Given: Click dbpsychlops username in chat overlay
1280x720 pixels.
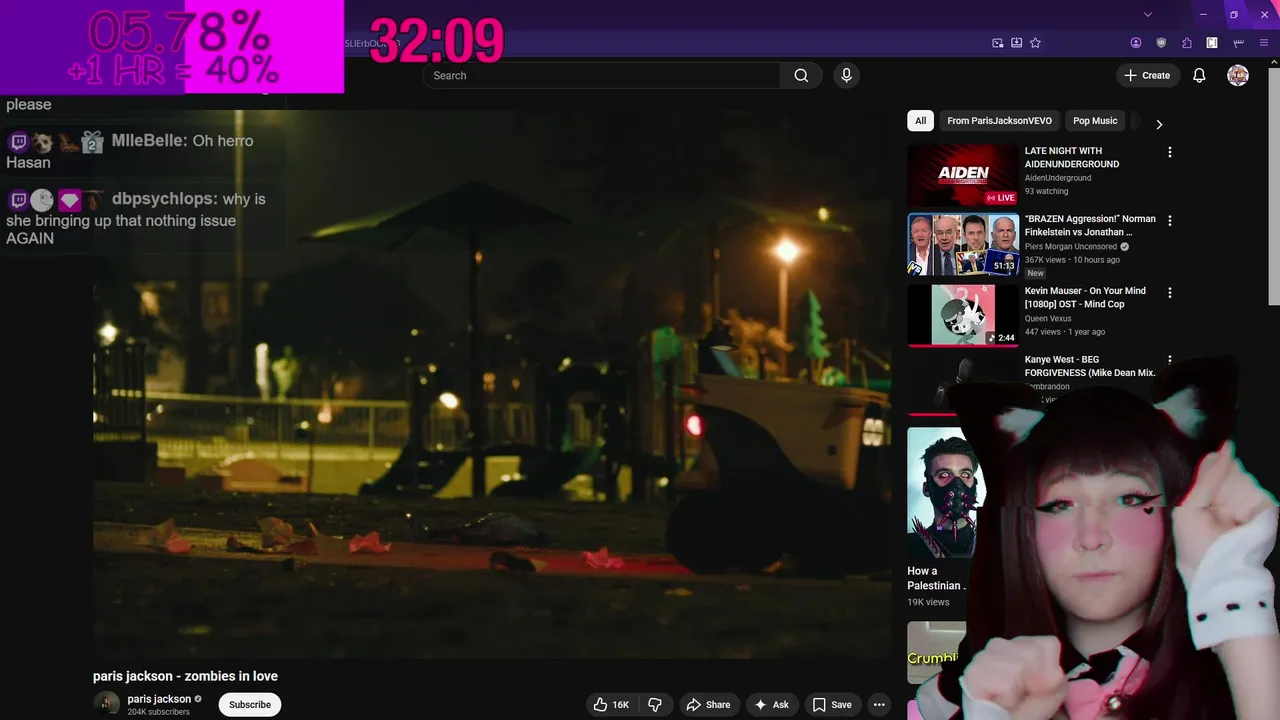Looking at the screenshot, I should pos(164,199).
